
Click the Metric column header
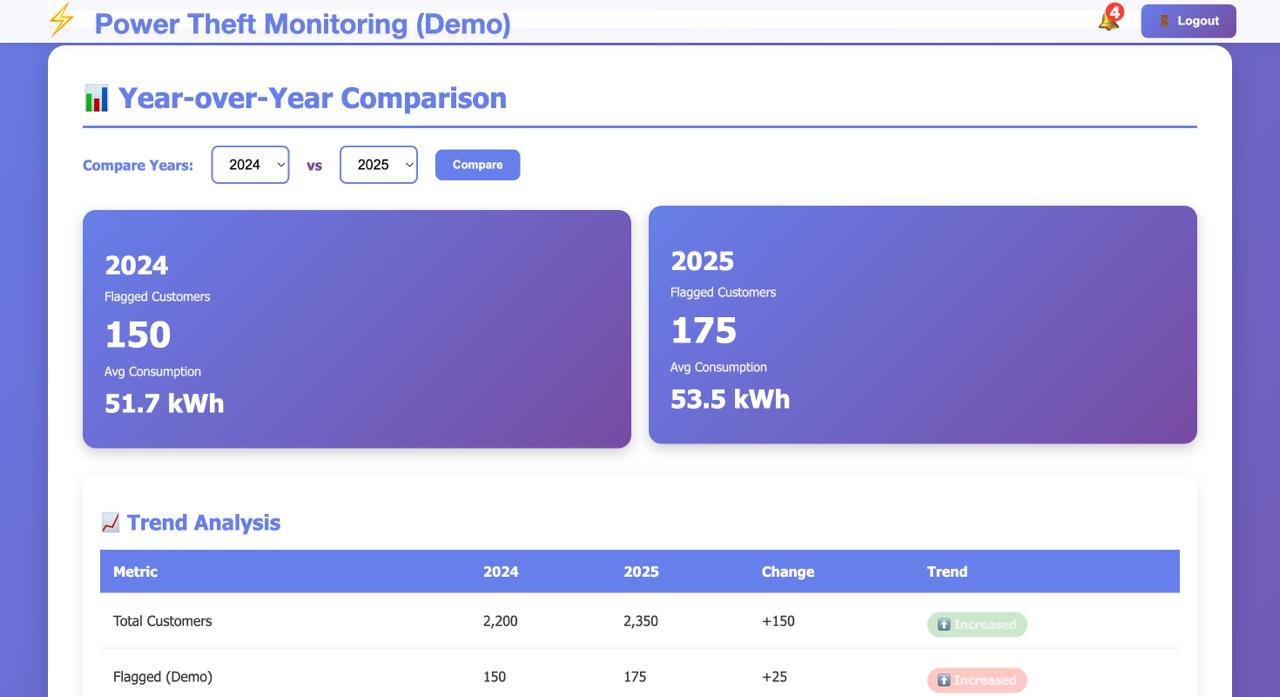tap(135, 572)
